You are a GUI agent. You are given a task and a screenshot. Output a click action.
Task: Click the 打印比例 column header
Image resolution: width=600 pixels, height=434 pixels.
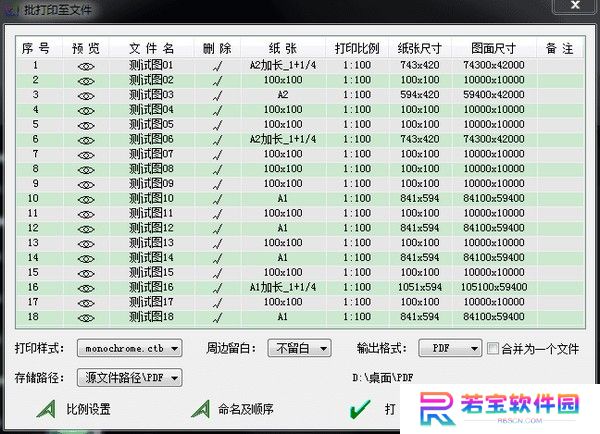(x=357, y=49)
